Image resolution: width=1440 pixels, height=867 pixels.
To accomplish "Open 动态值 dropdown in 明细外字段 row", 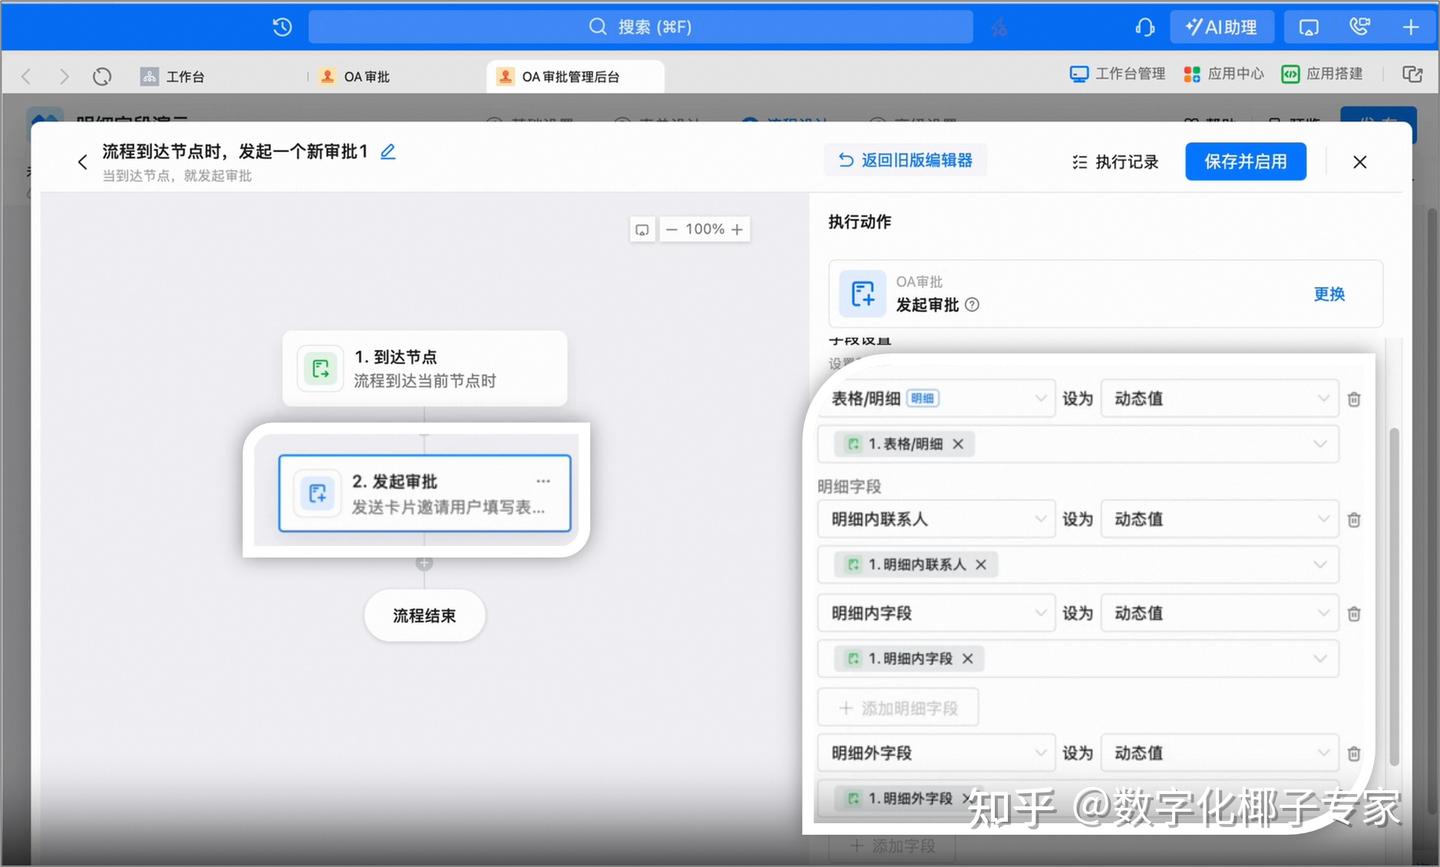I will point(1219,753).
